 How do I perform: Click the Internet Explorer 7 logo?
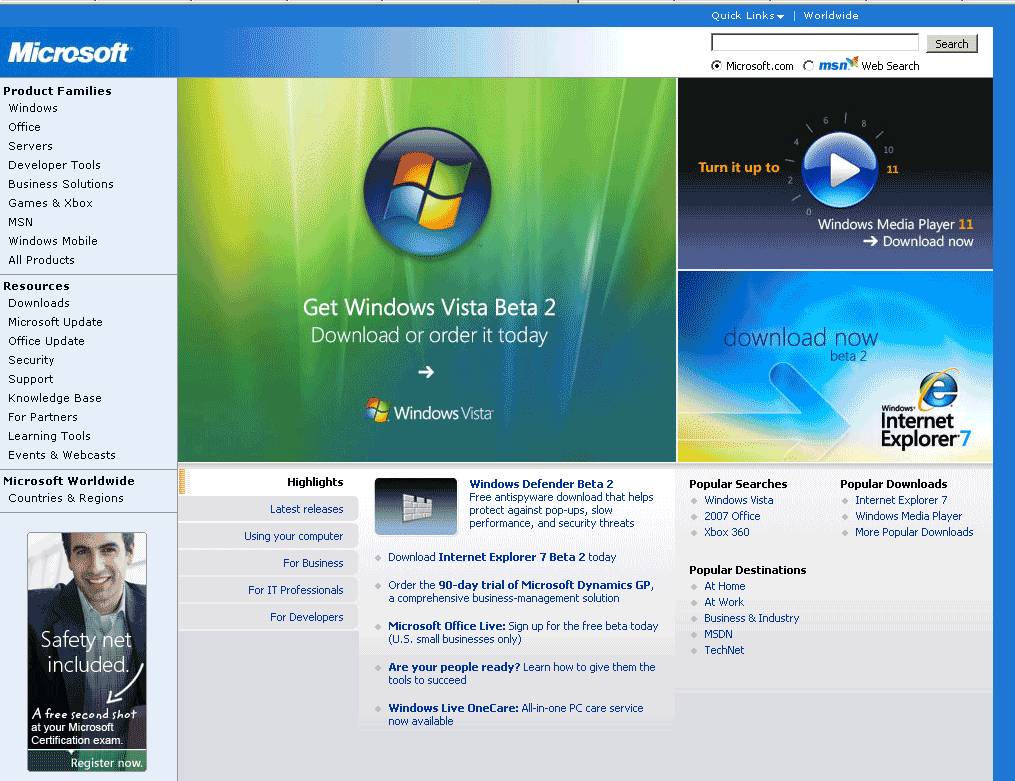pos(926,410)
